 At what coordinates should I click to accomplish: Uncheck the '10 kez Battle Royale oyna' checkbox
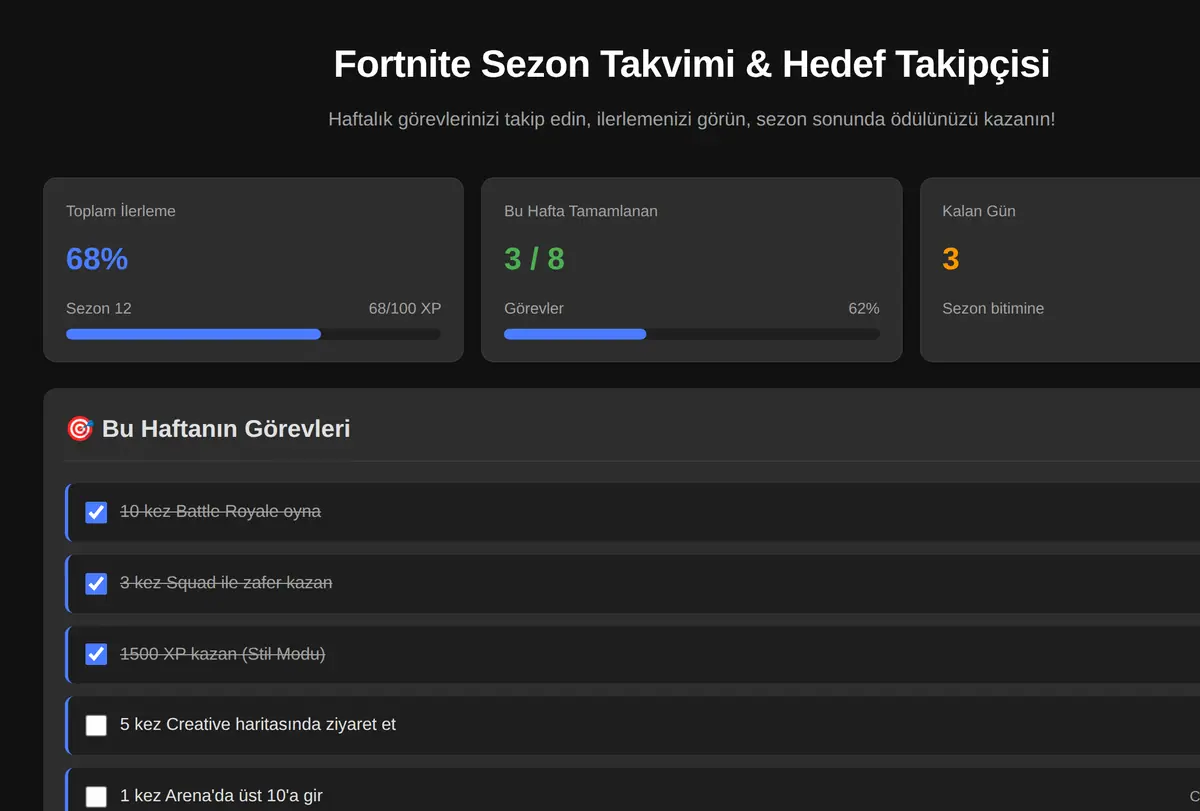pyautogui.click(x=96, y=512)
